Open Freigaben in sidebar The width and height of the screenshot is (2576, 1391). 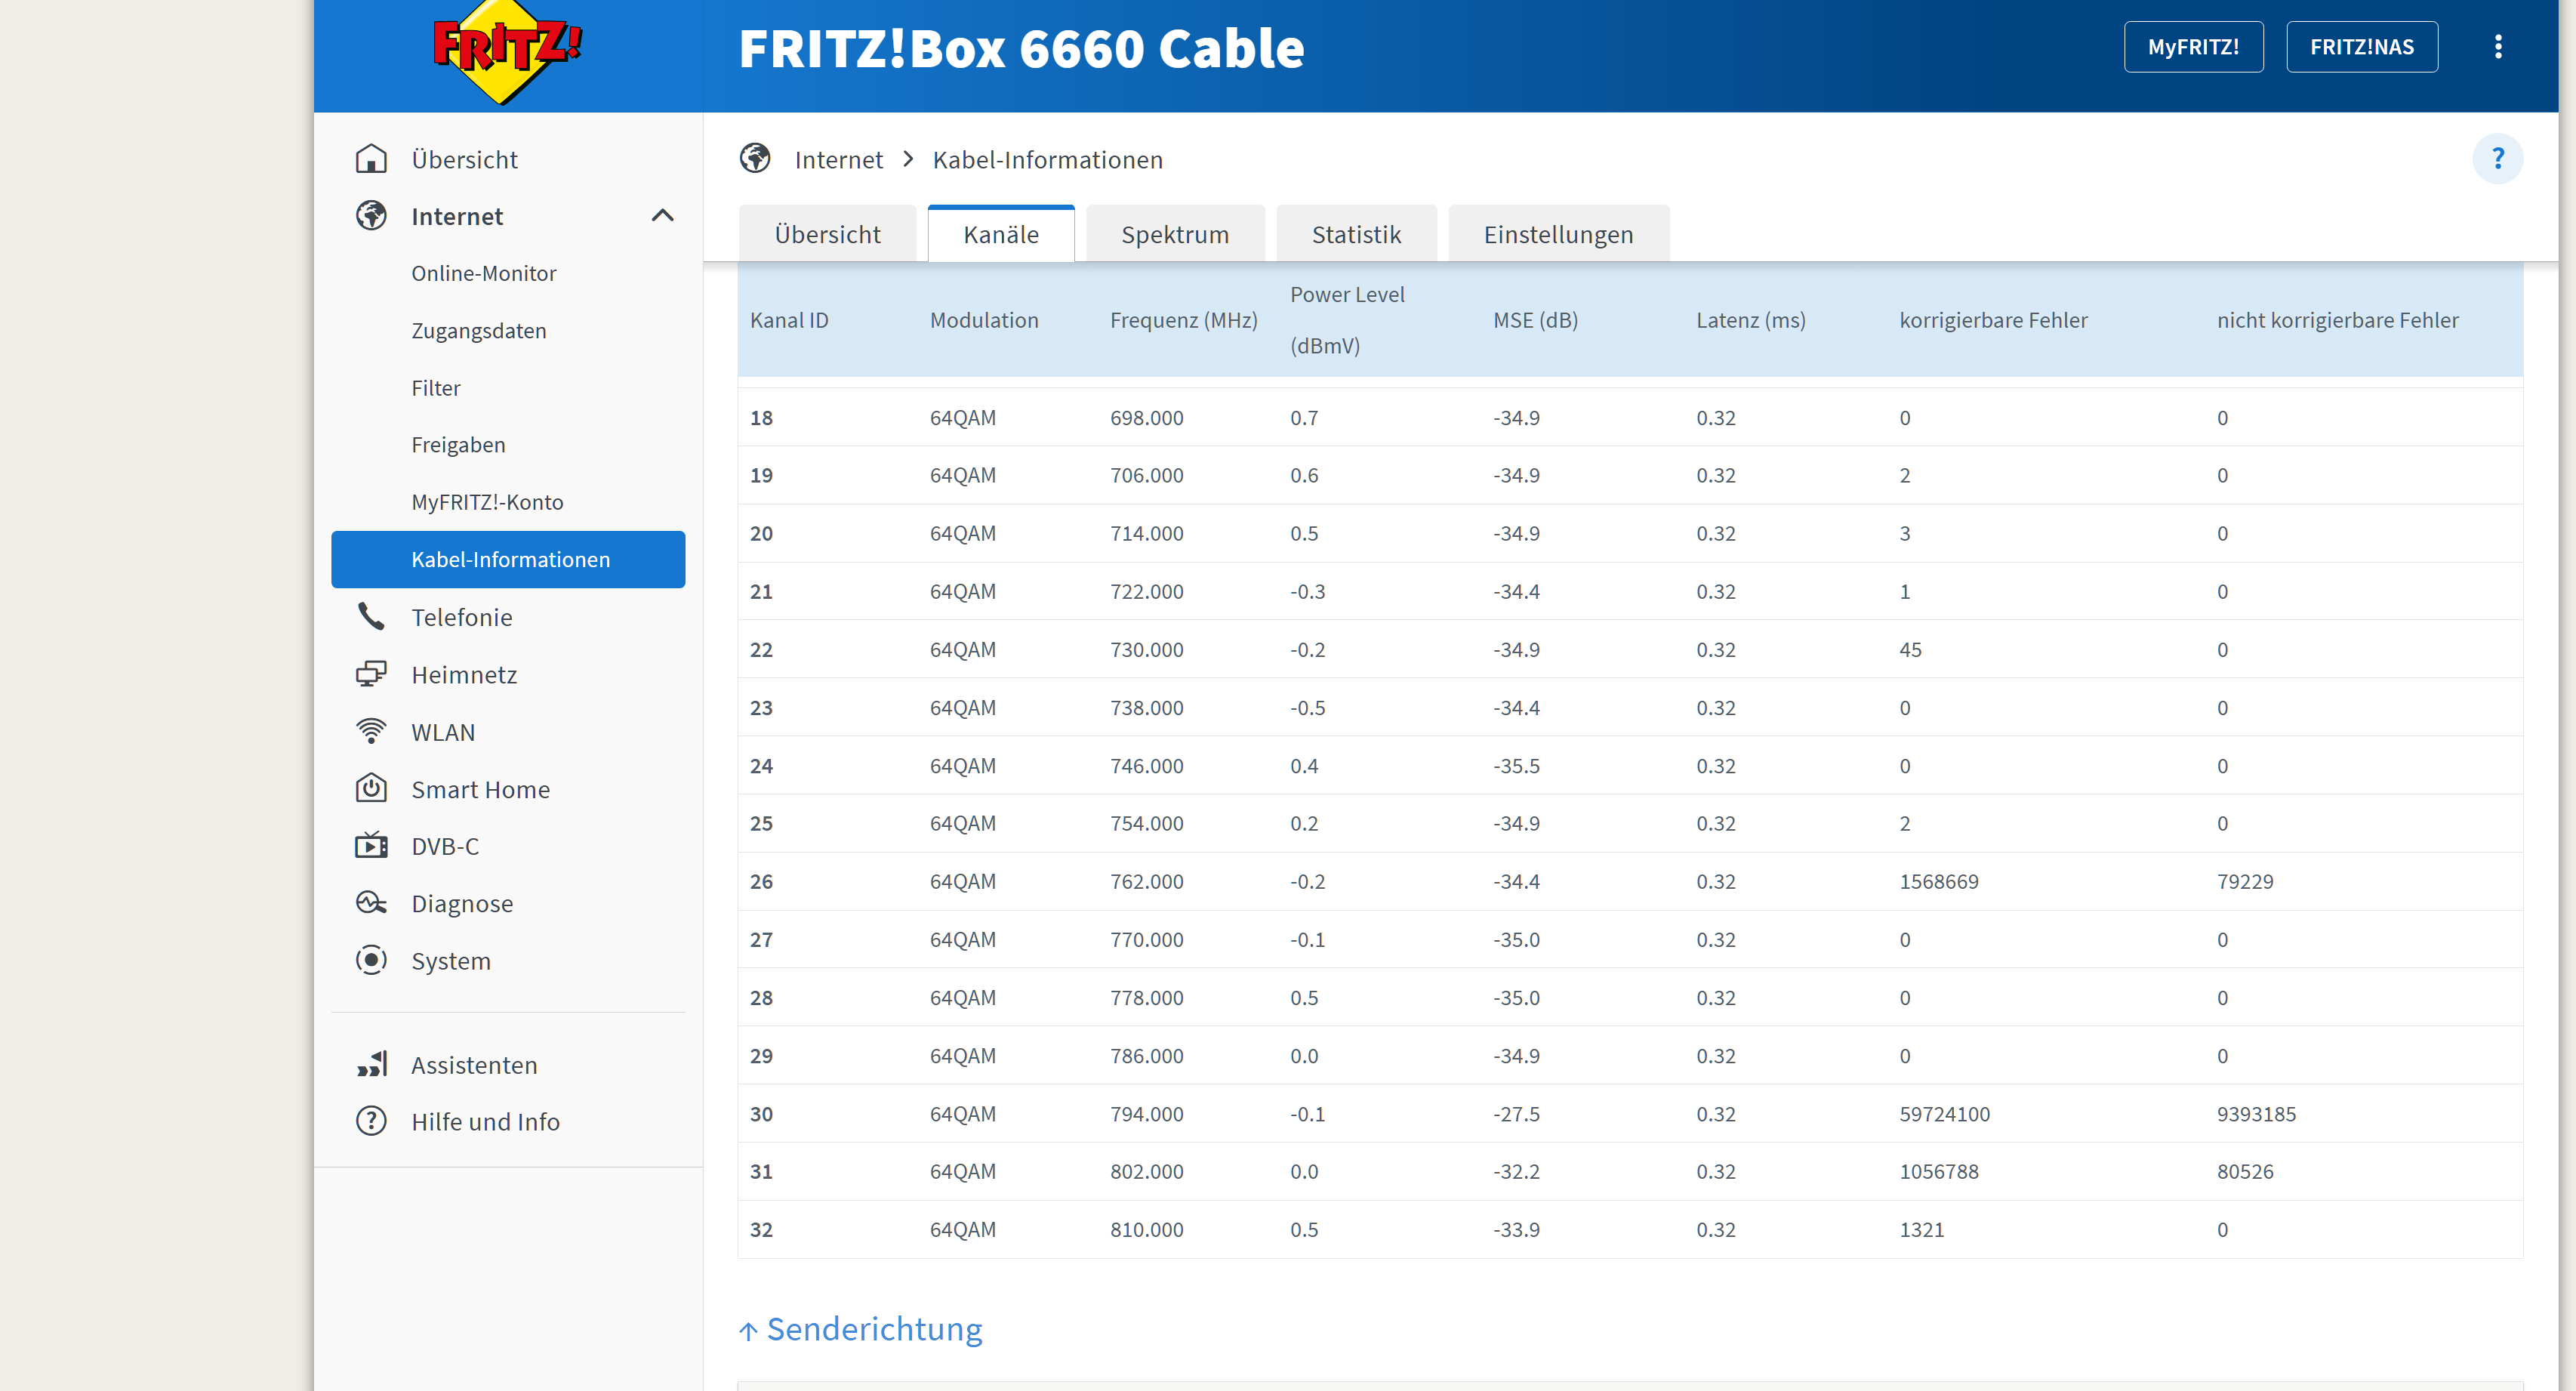point(458,445)
